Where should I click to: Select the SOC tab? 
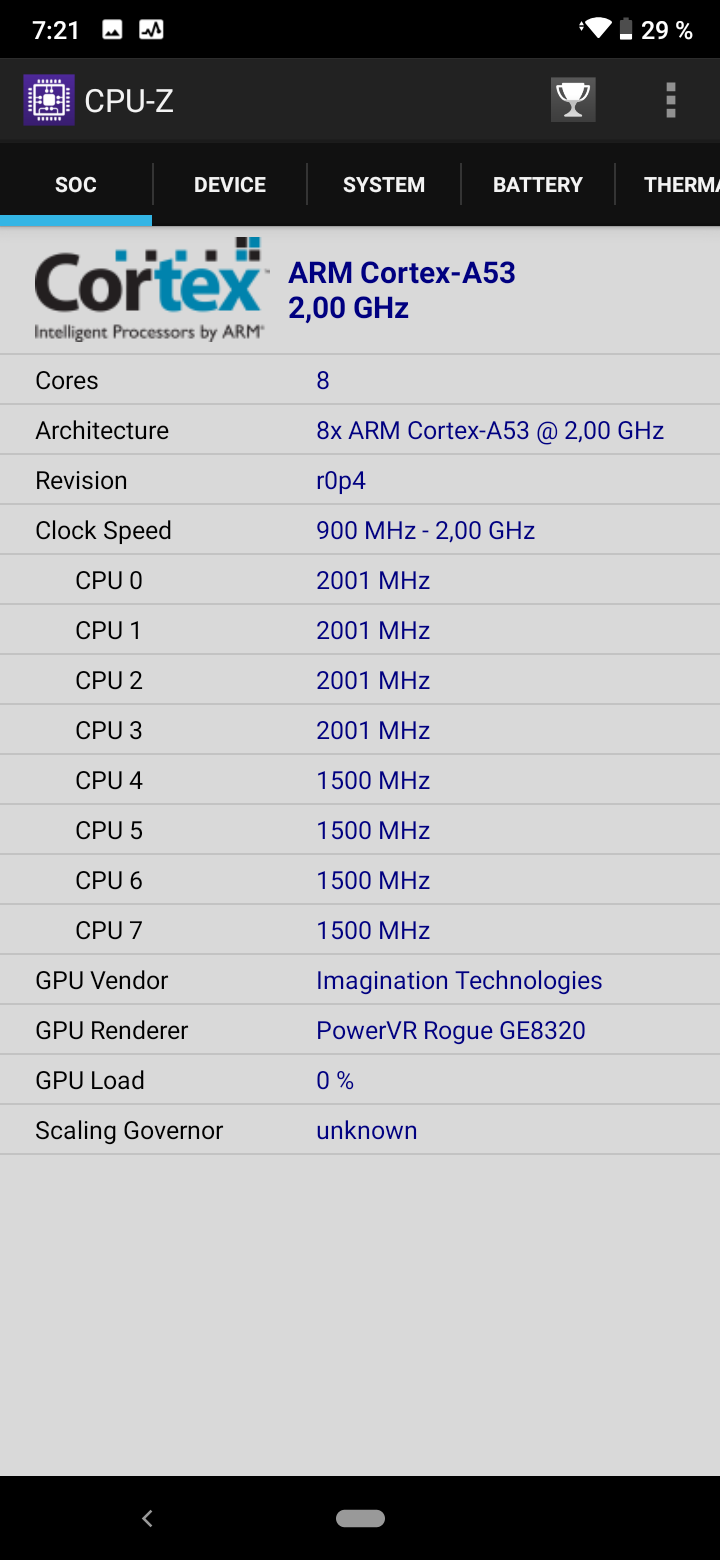[76, 185]
